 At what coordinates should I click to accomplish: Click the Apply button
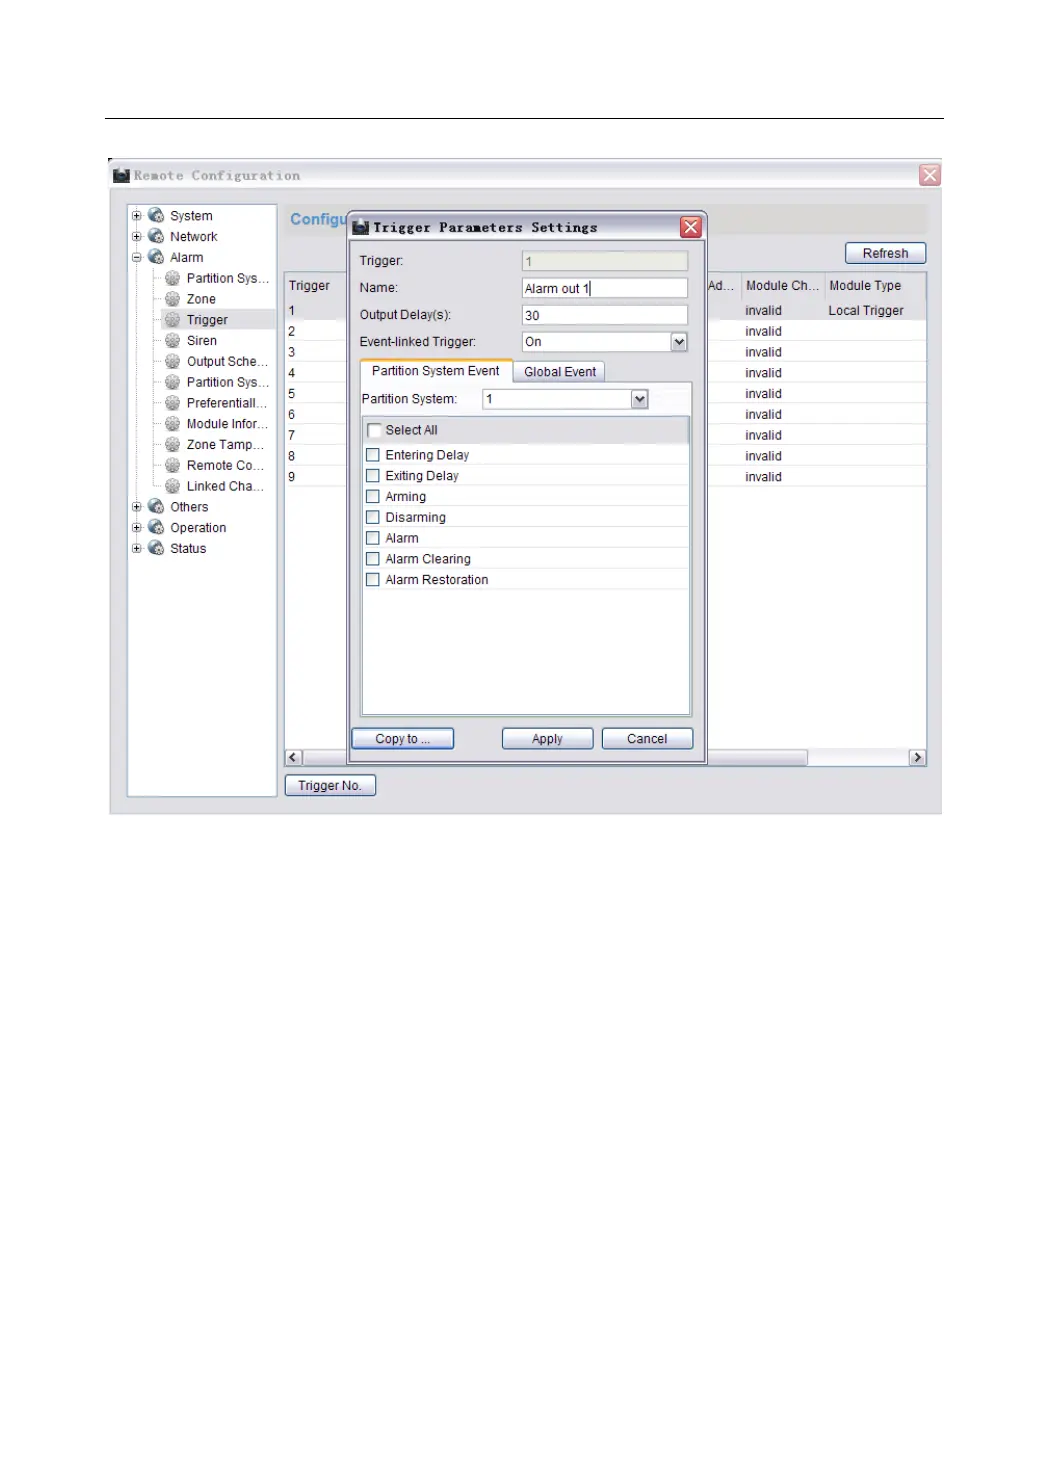point(547,739)
